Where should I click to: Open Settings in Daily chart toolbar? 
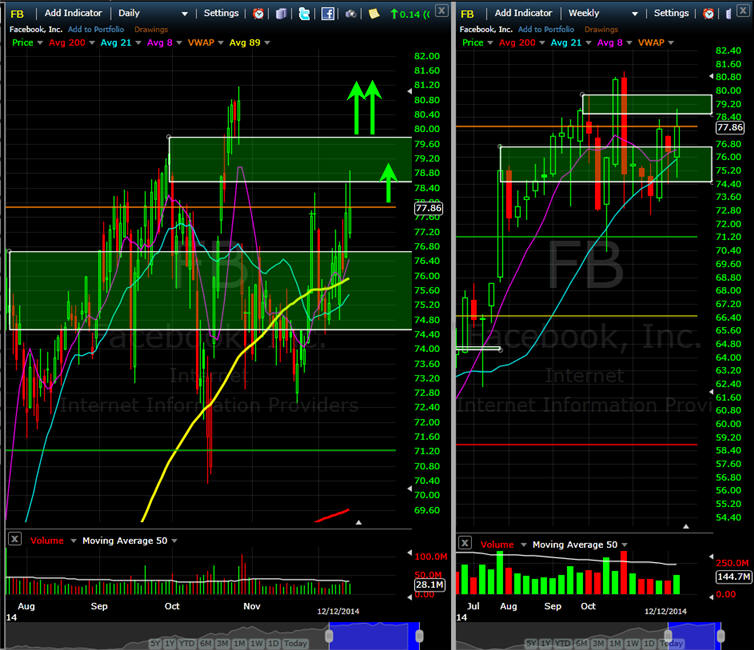[x=221, y=13]
